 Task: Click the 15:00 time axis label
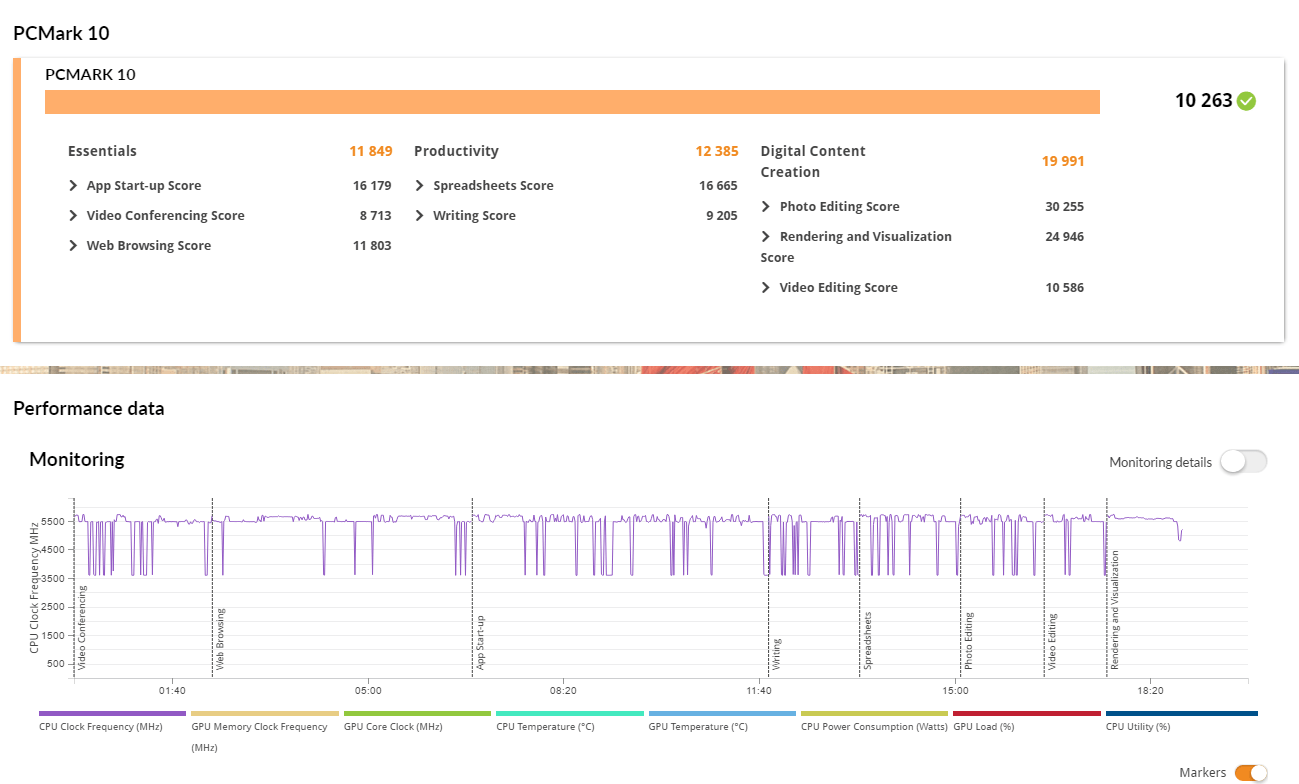click(x=955, y=691)
